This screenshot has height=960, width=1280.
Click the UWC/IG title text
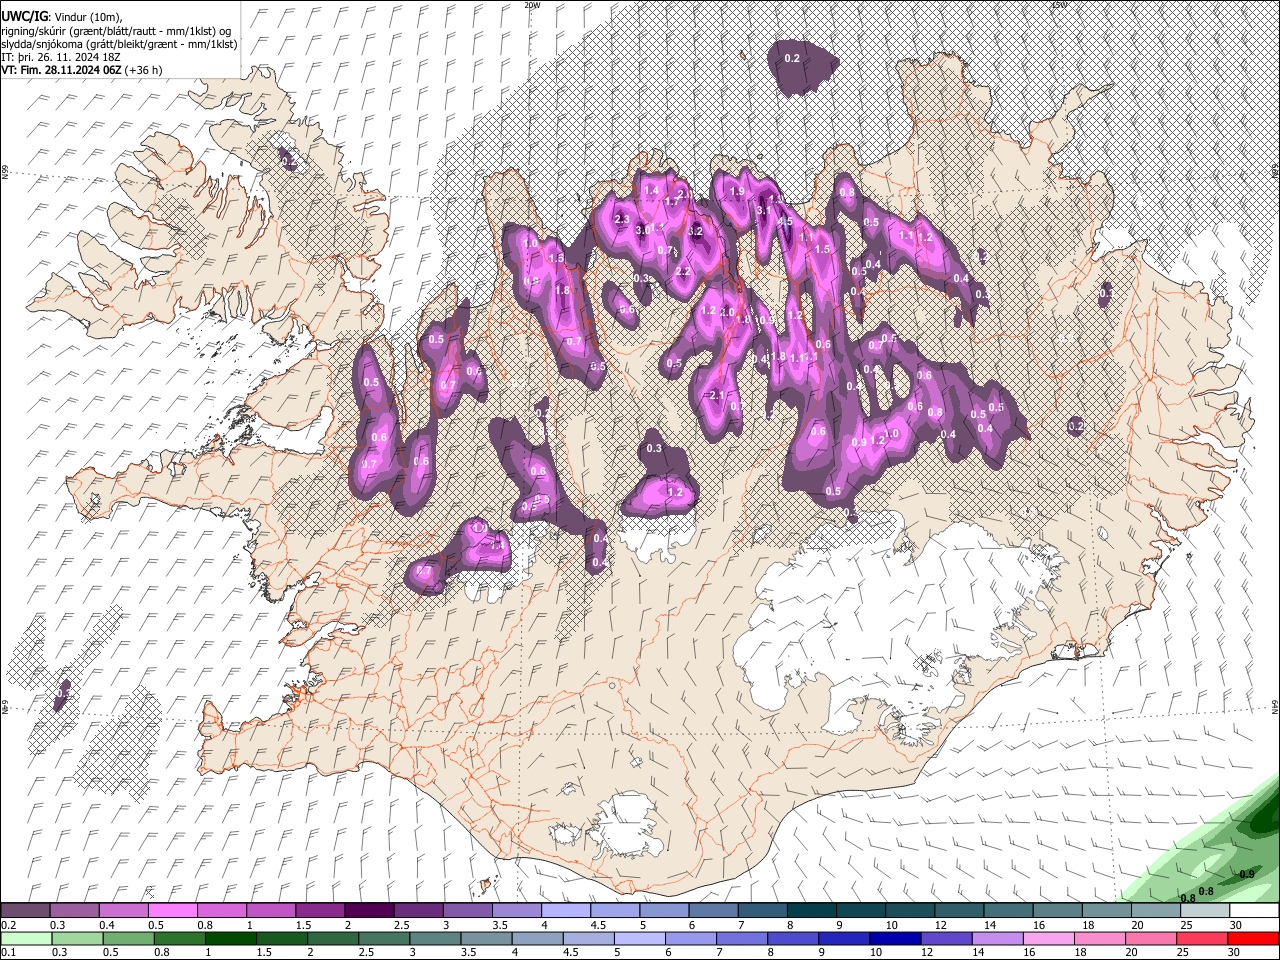(23, 16)
